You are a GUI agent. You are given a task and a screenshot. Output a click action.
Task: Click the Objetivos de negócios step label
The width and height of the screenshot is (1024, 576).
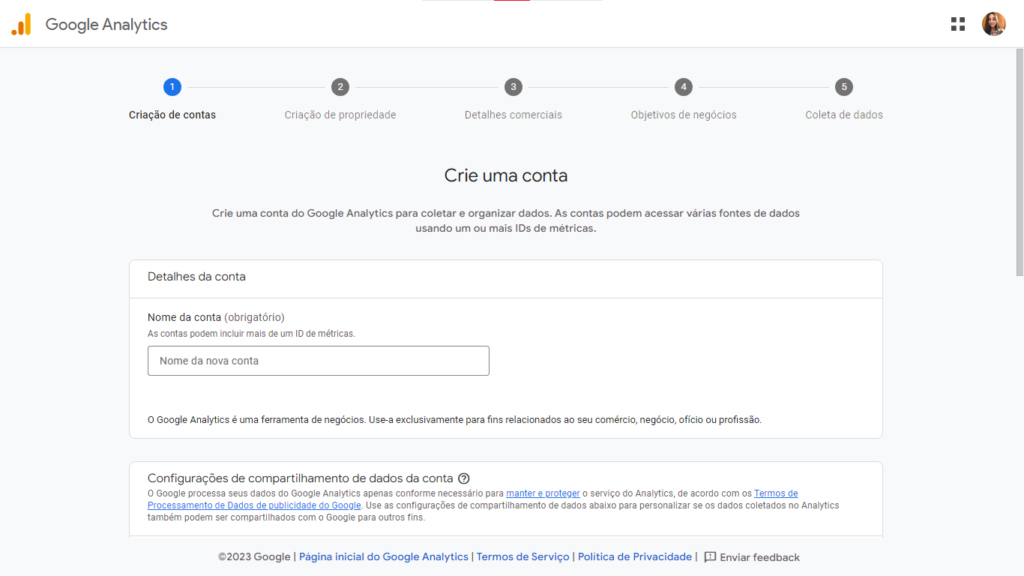[x=684, y=115]
